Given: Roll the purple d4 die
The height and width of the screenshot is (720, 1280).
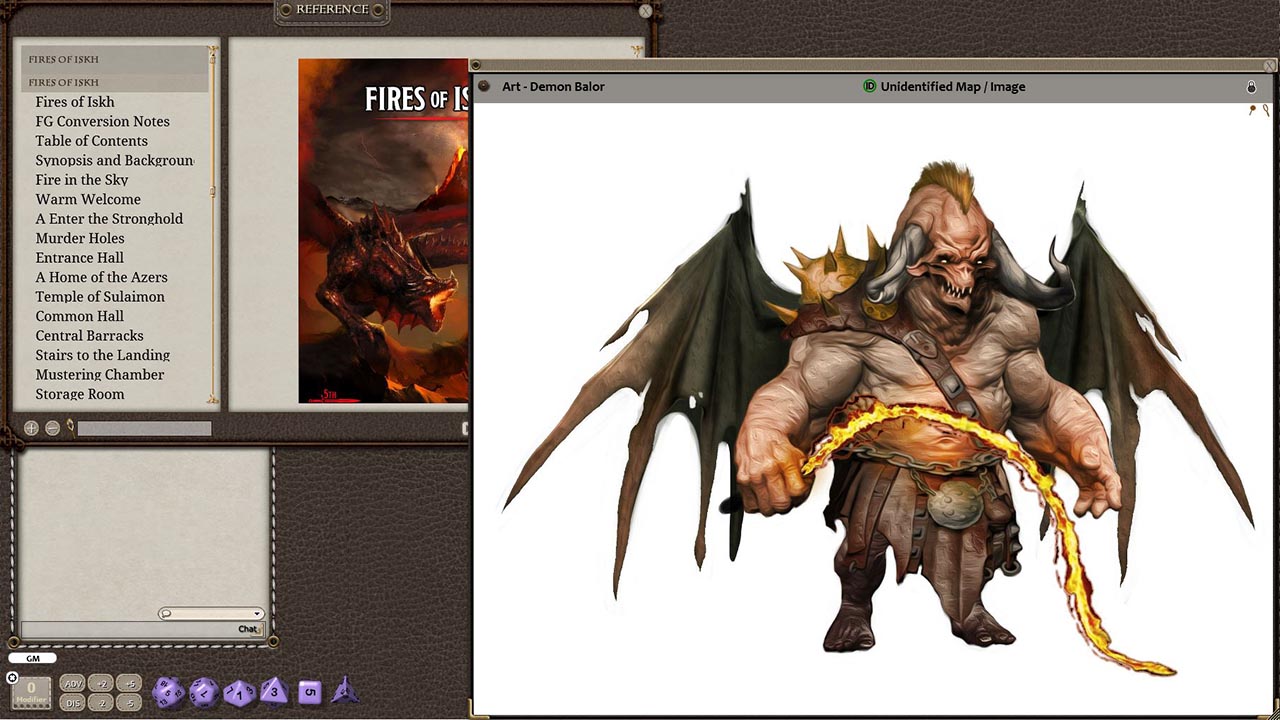Looking at the screenshot, I should [346, 691].
